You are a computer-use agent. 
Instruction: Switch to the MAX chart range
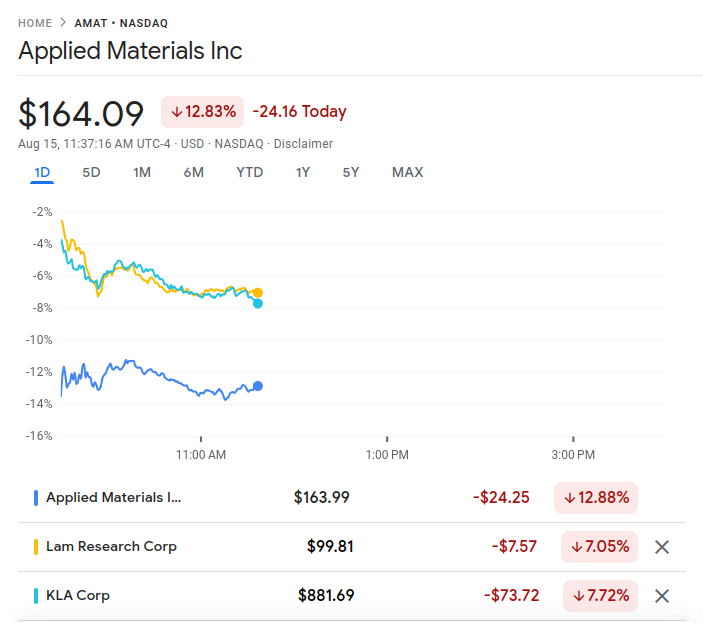[x=407, y=172]
